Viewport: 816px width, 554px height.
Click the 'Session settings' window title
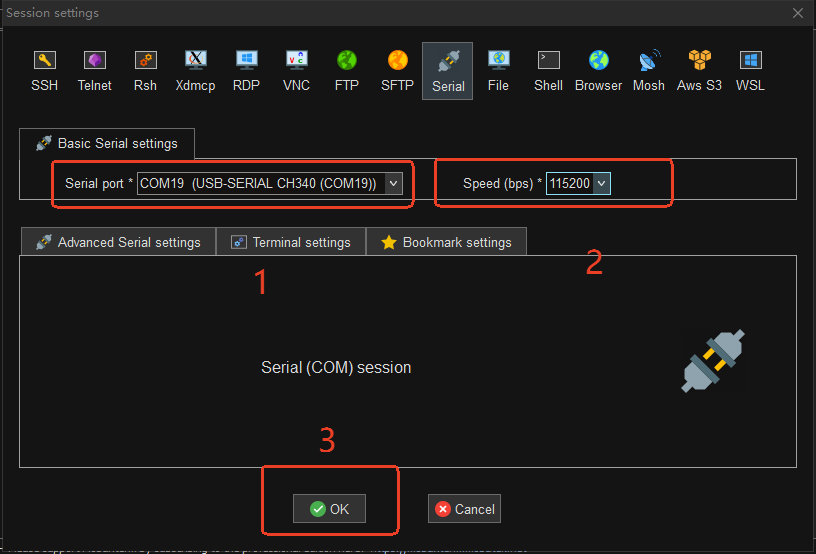(52, 12)
